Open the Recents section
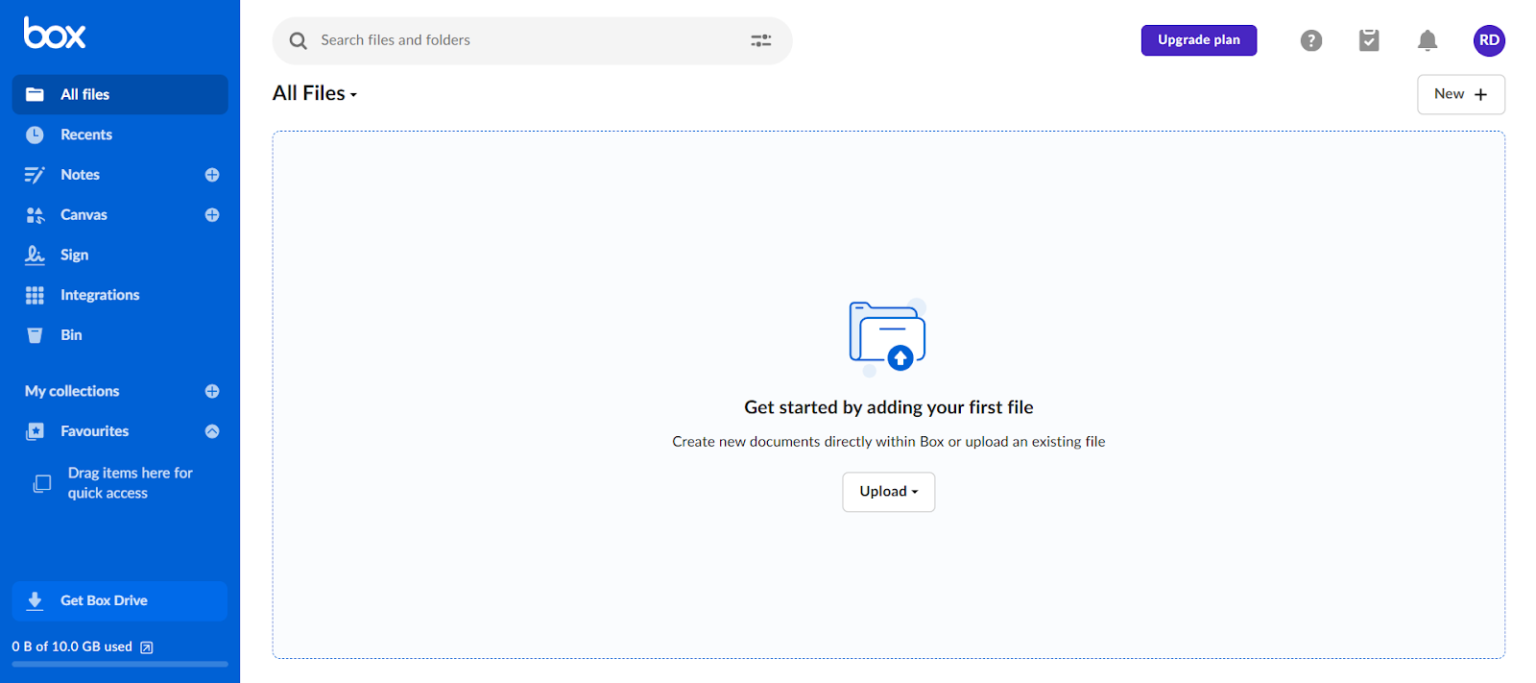 (x=88, y=134)
